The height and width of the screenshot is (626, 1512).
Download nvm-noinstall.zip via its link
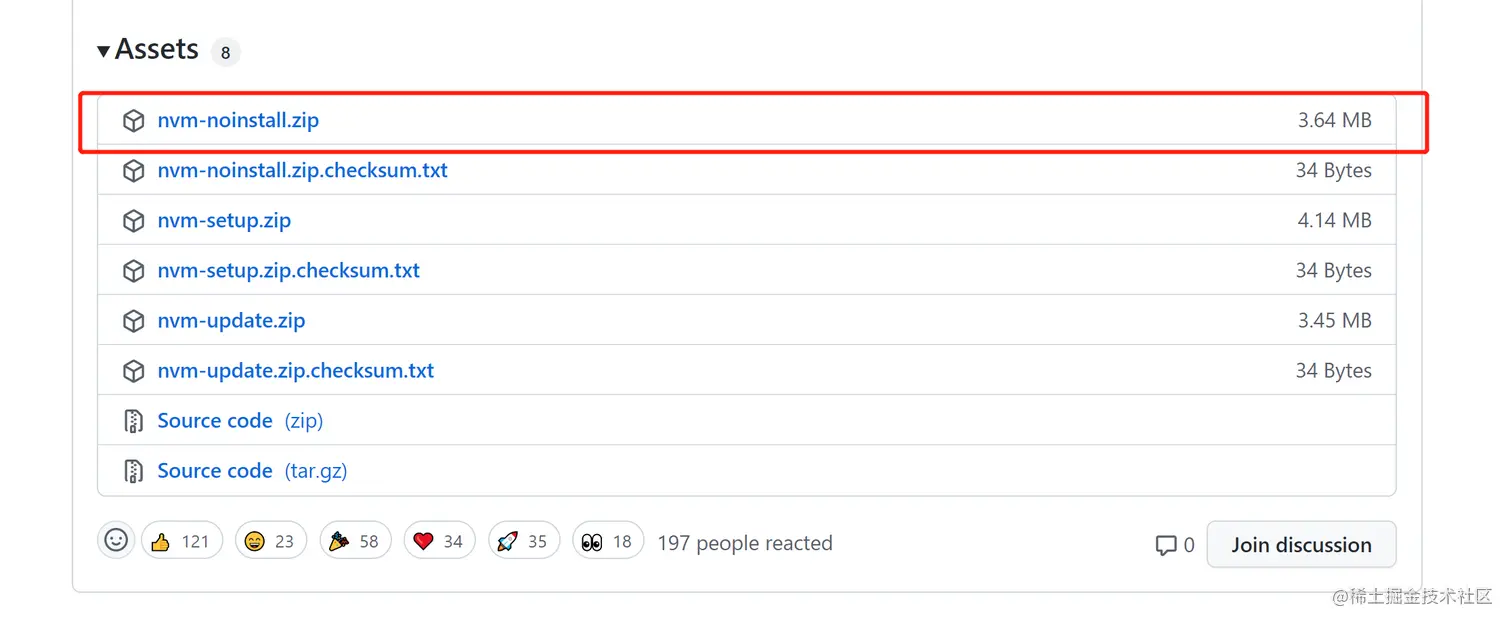point(238,120)
